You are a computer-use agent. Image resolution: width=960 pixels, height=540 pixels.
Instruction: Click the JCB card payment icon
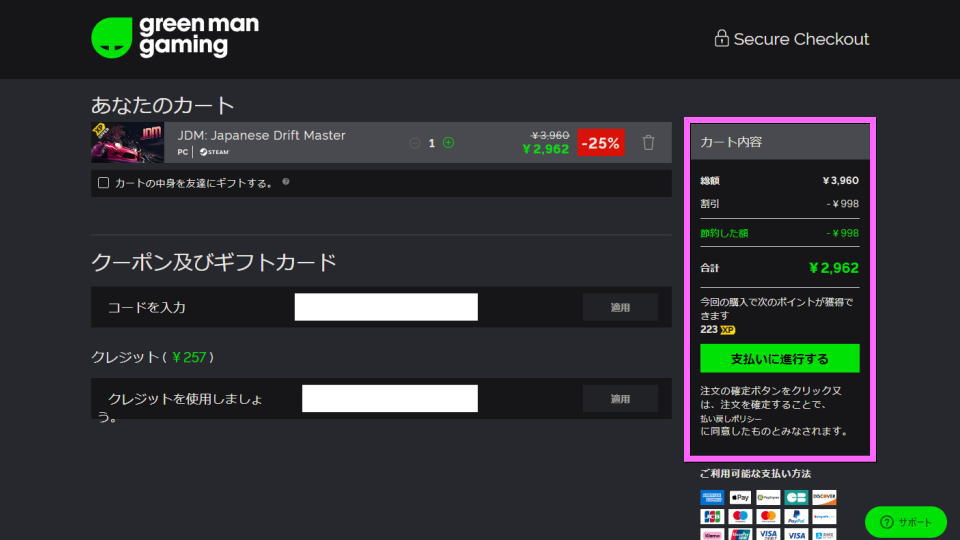click(711, 516)
